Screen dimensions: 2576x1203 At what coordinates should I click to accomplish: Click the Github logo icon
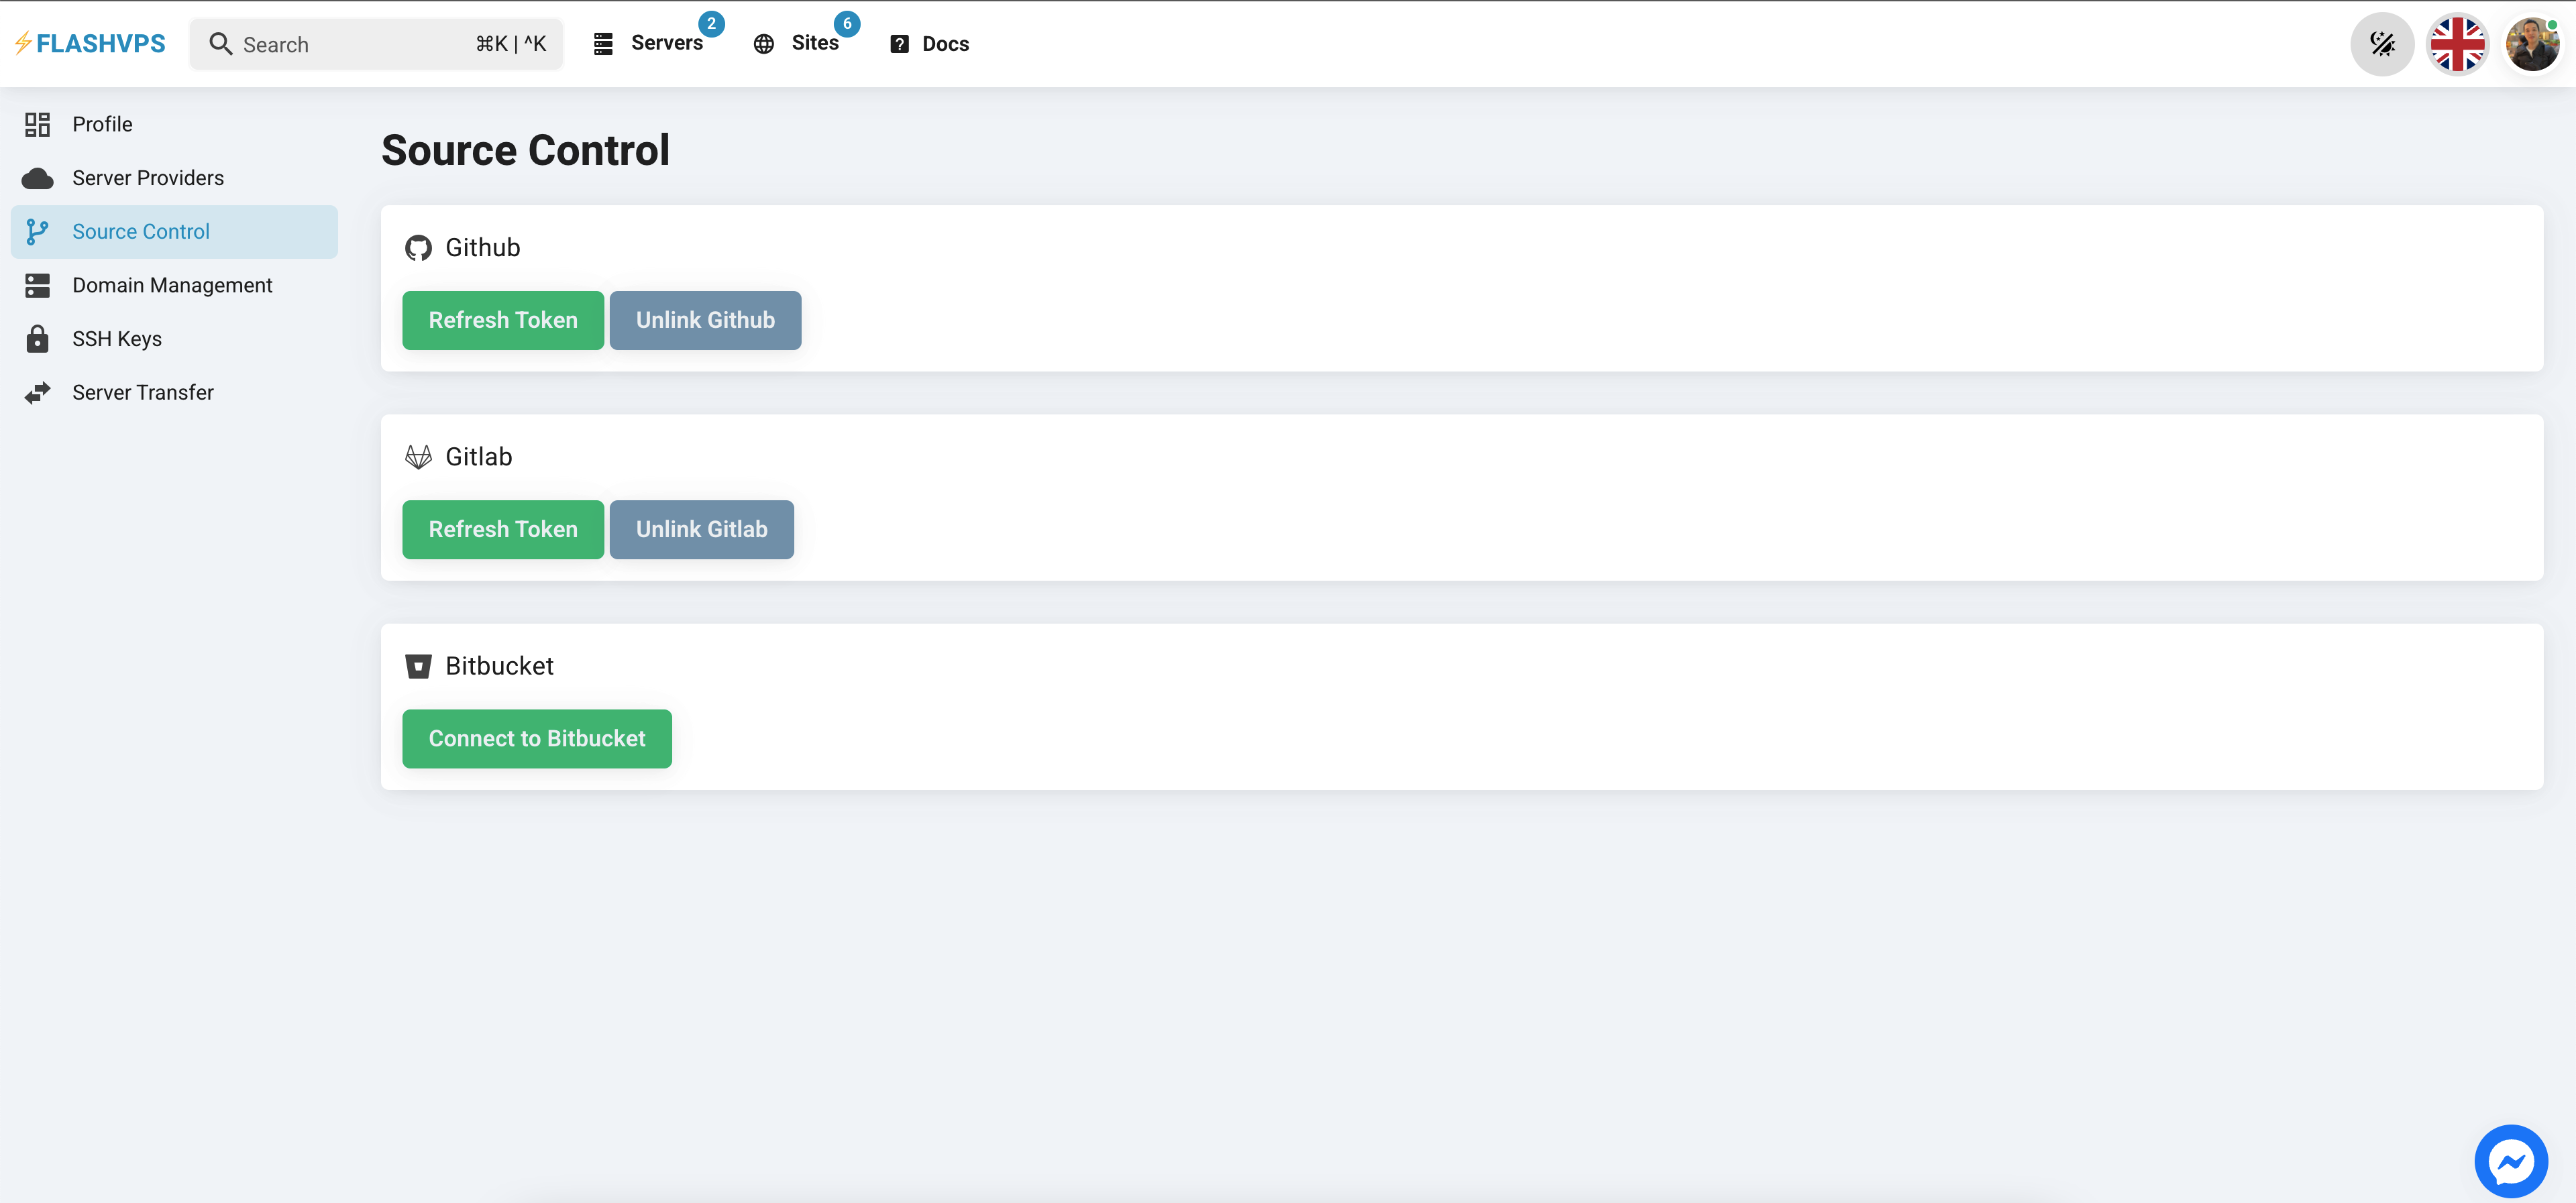[419, 247]
